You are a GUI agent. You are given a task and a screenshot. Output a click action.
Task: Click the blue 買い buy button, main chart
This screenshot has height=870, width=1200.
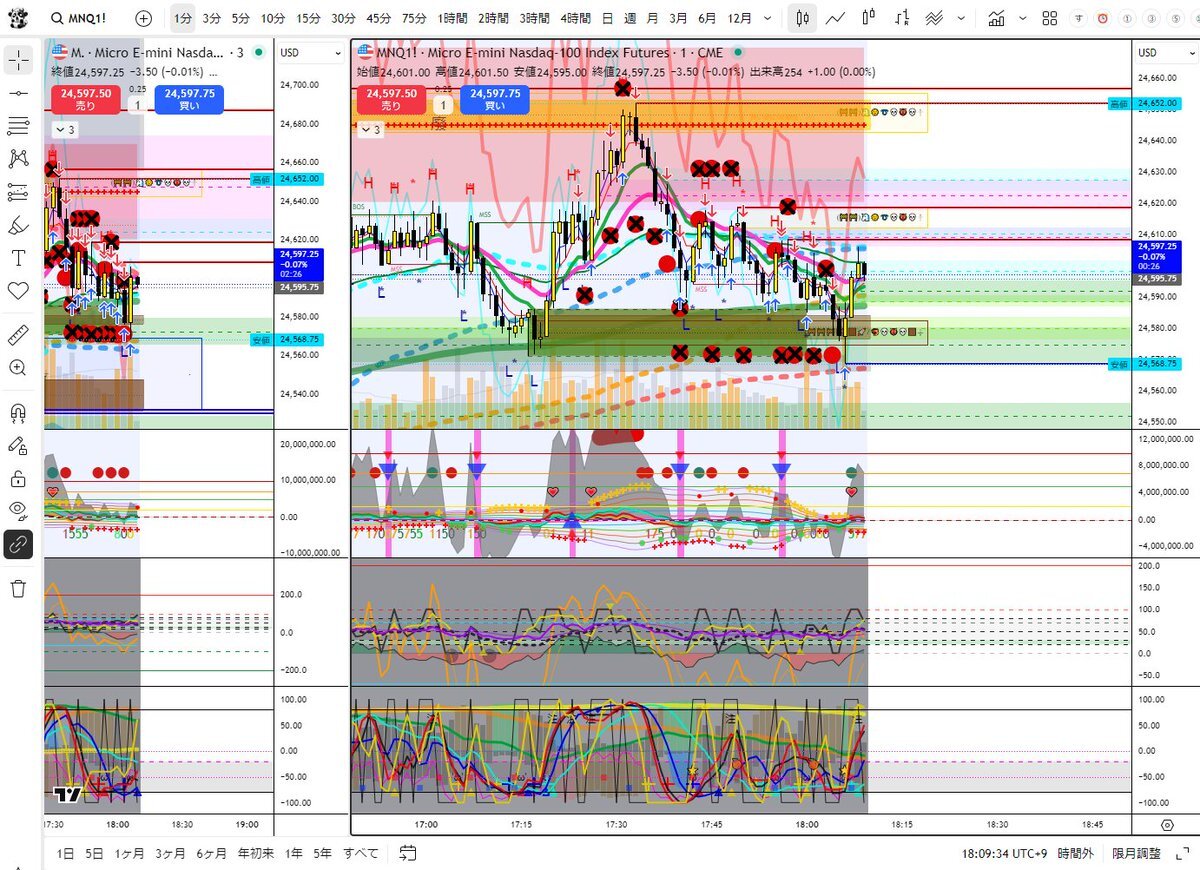(x=495, y=99)
